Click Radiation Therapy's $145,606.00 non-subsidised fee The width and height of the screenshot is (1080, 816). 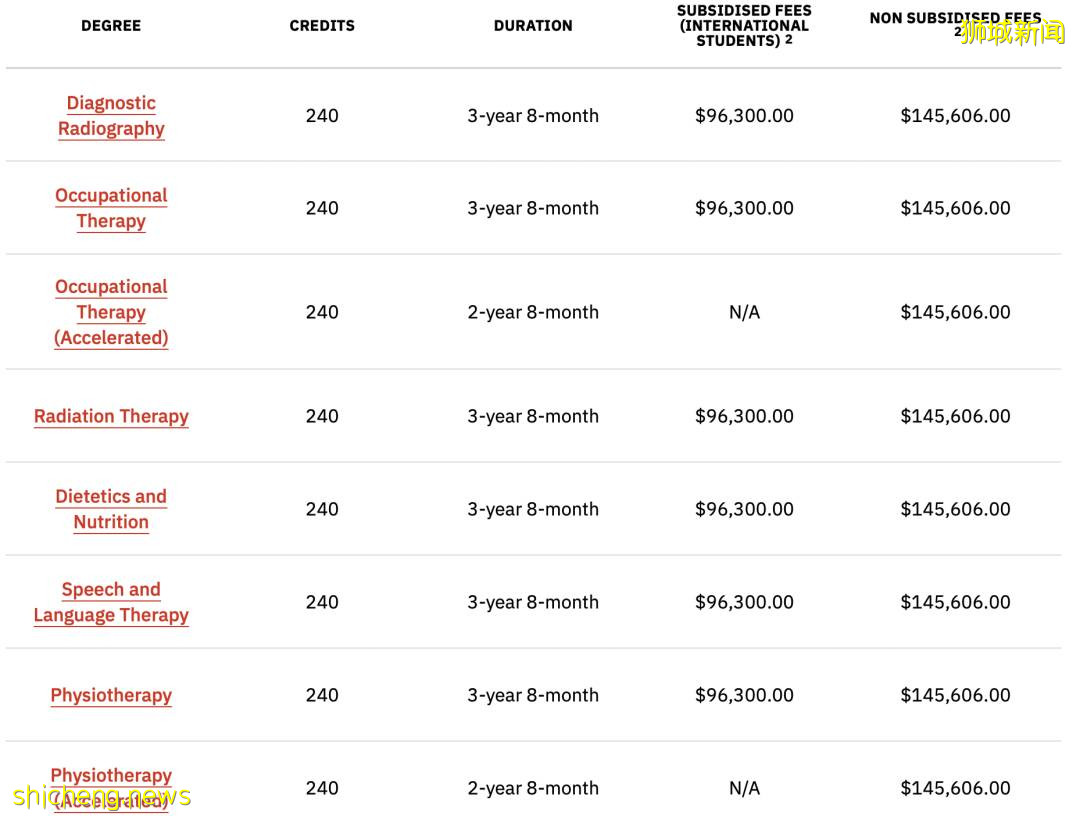(955, 417)
